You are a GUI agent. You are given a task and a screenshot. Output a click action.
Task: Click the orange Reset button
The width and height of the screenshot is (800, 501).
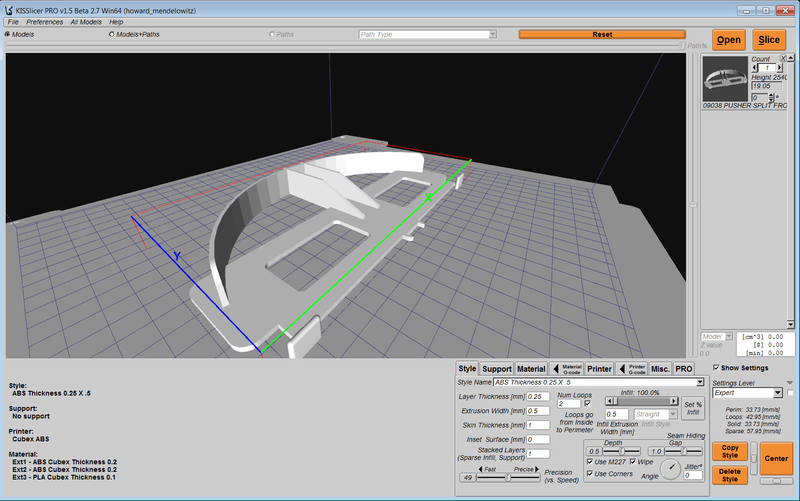point(602,34)
